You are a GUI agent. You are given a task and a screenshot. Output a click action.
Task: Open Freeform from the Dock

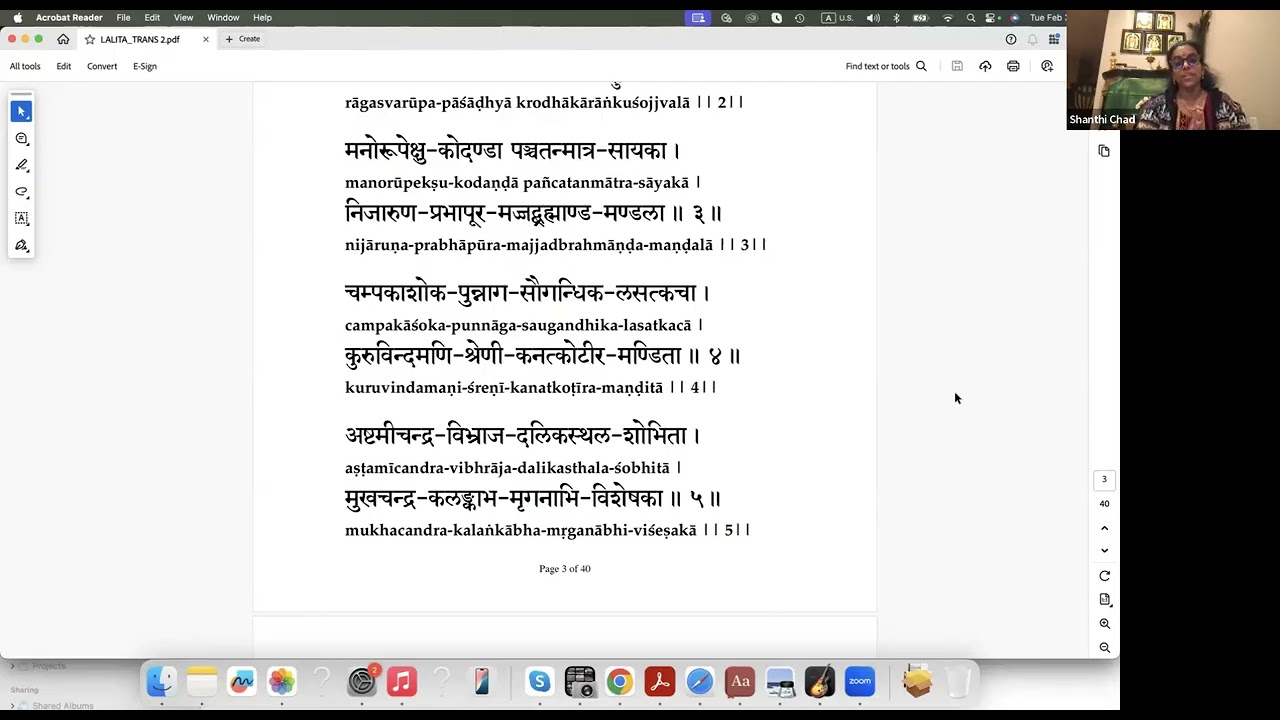click(241, 681)
